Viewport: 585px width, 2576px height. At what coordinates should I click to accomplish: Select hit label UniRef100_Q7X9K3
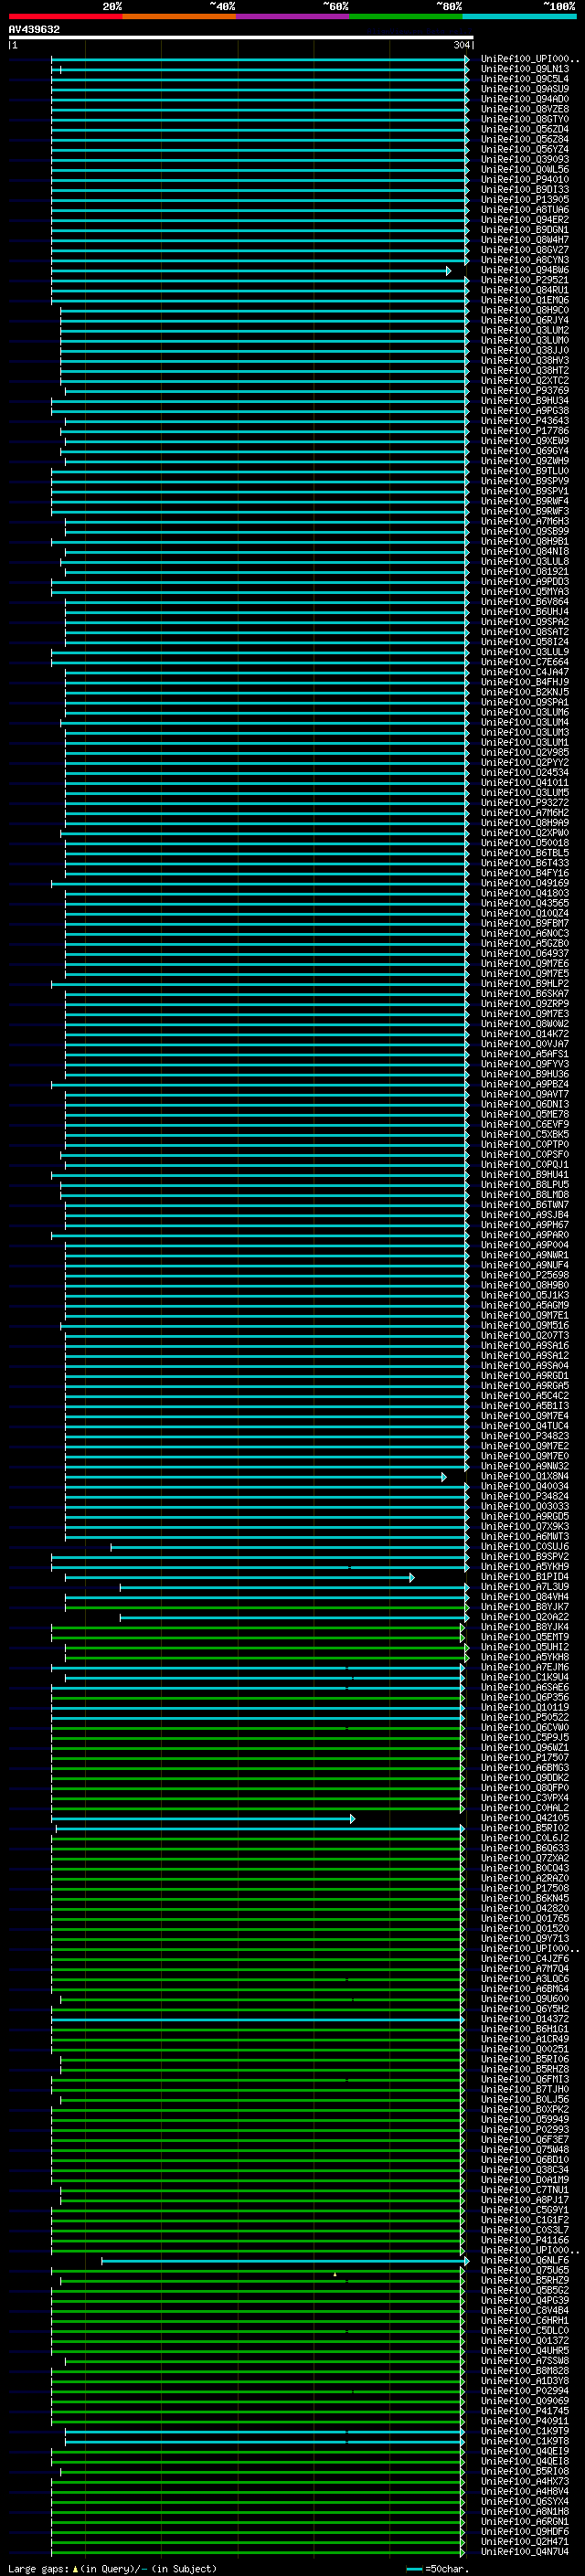525,1527
